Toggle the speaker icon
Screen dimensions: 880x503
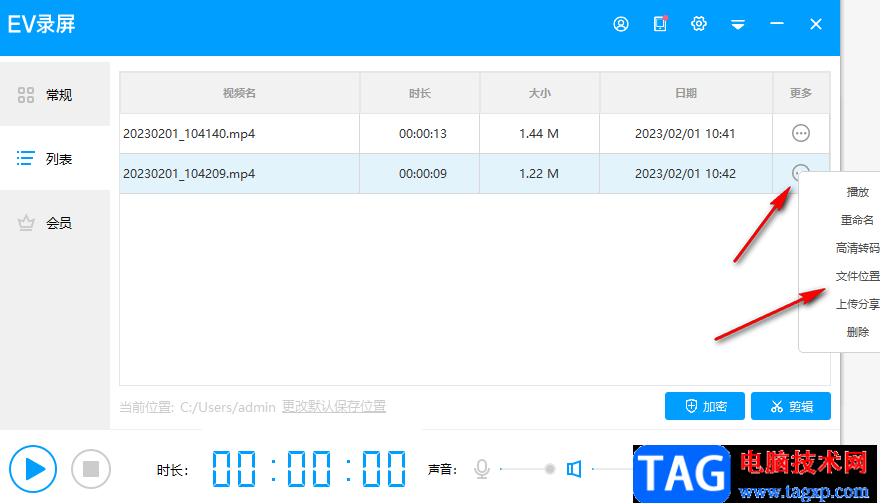coord(574,469)
